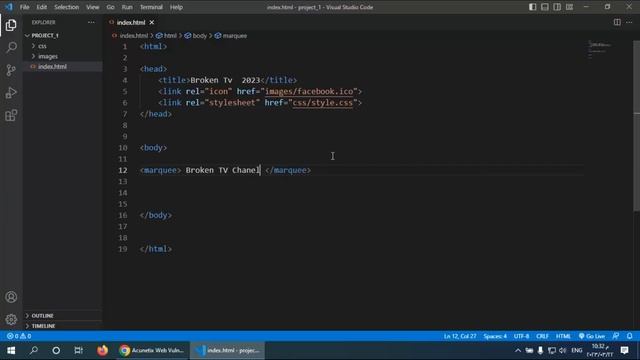This screenshot has width=640, height=360.
Task: Open Customize Layout icon
Action: point(569,7)
